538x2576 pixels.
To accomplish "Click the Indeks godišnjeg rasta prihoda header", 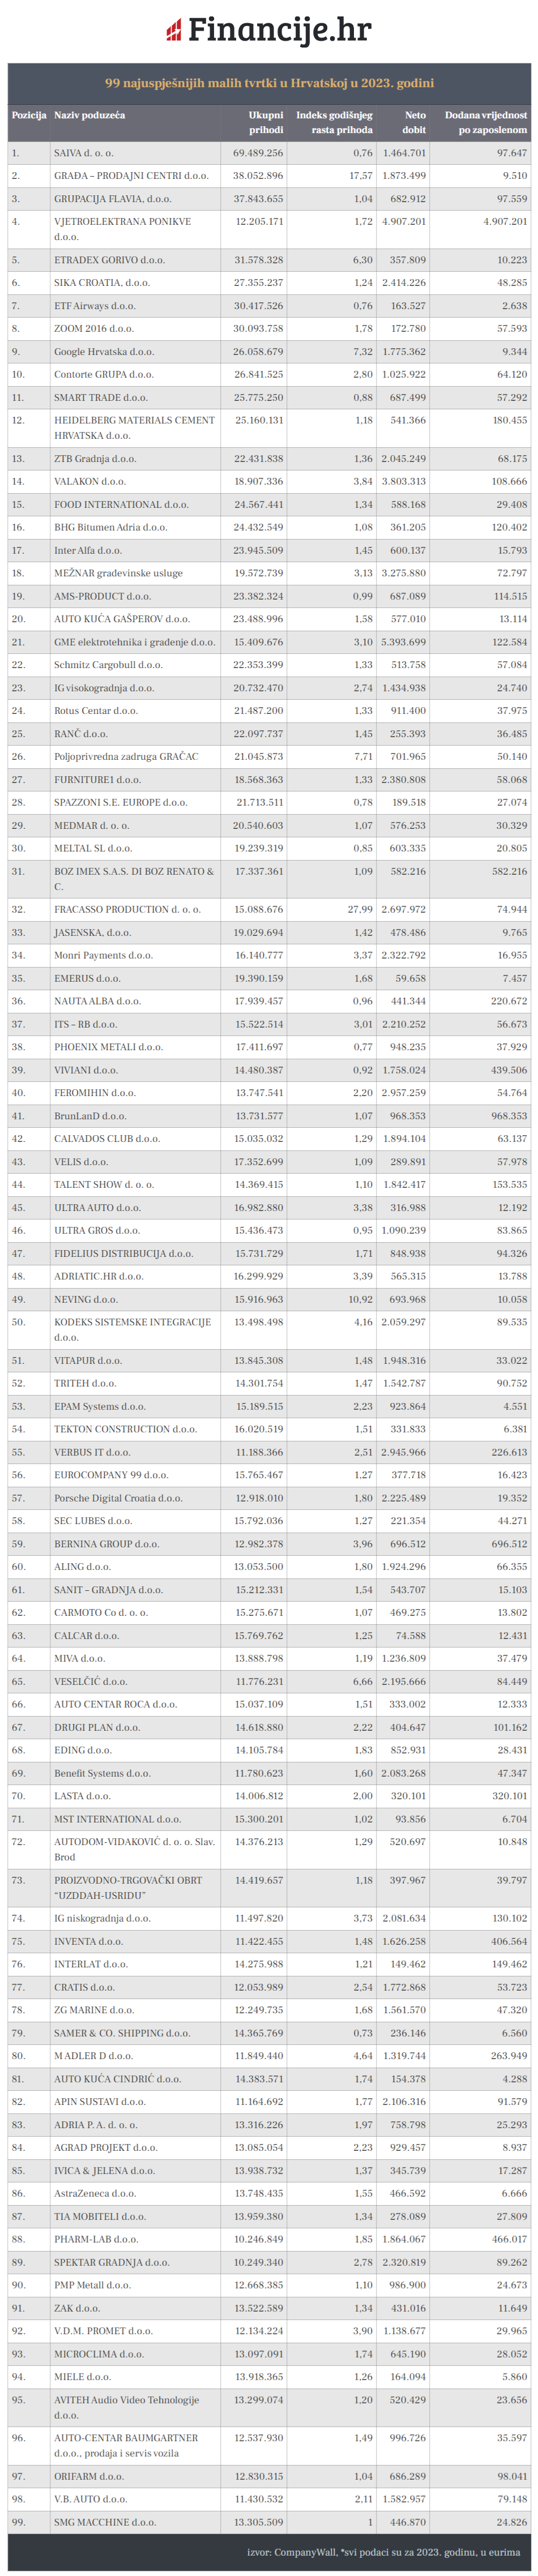I will (334, 122).
